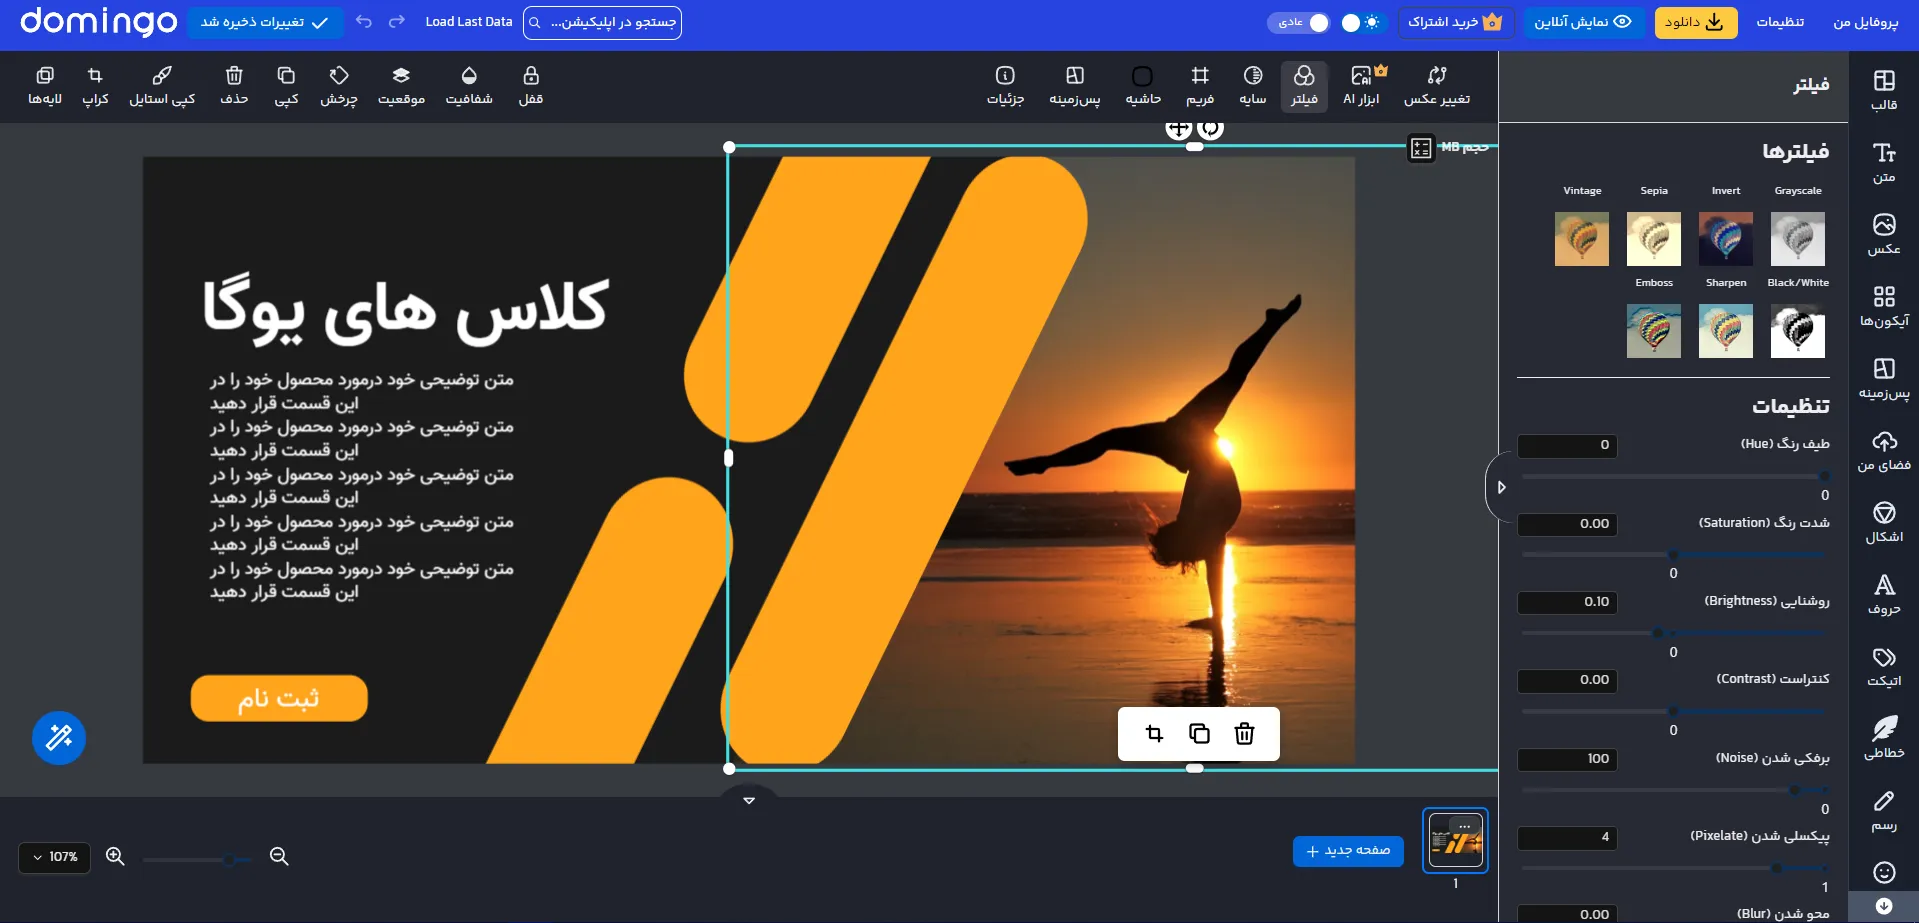Viewport: 1919px width, 923px height.
Task: Select the Filter (فیلتر) toolbar tab
Action: [x=1304, y=86]
